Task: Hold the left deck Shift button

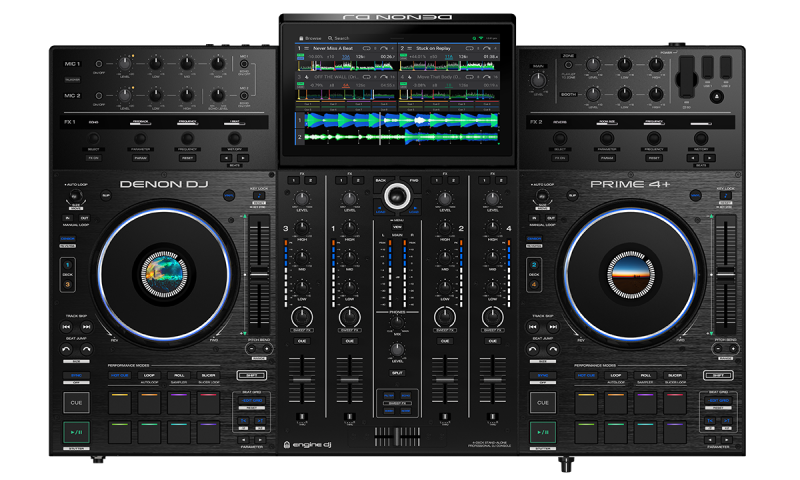Action: point(252,375)
